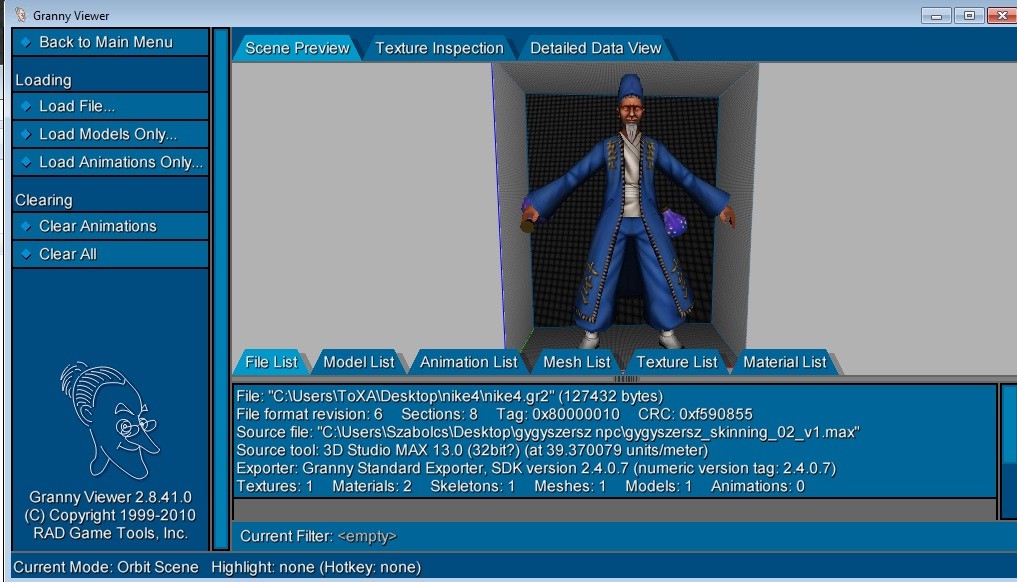Click the panel splitter grip below the preview

tap(626, 378)
